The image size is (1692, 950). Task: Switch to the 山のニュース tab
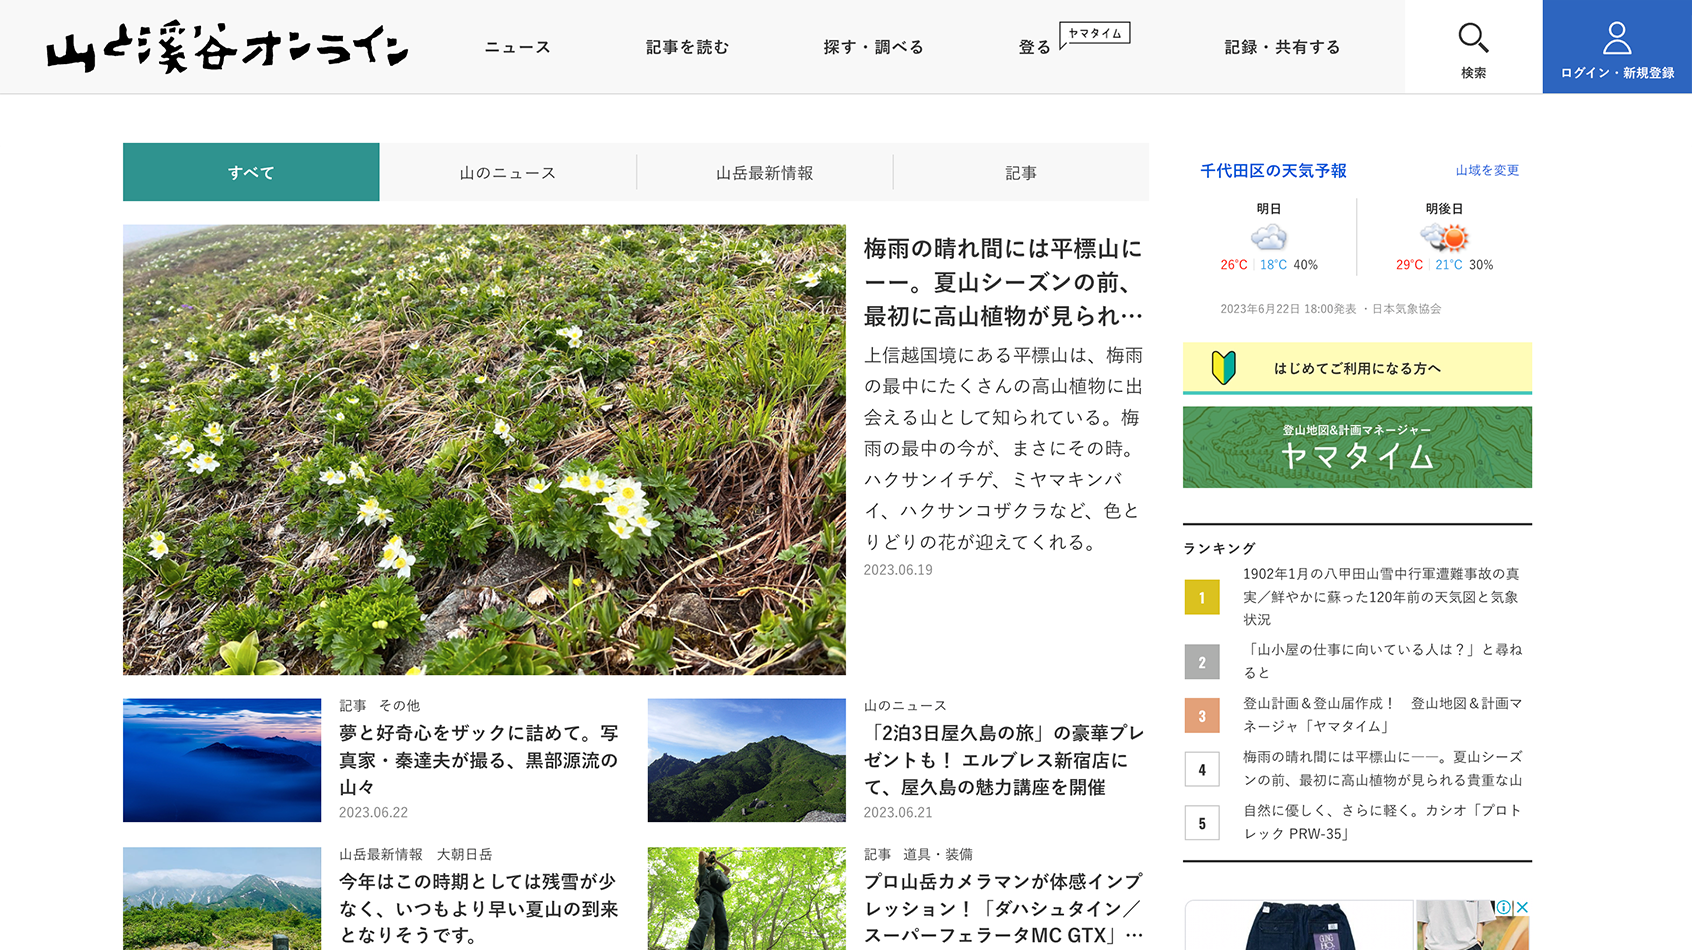[508, 172]
